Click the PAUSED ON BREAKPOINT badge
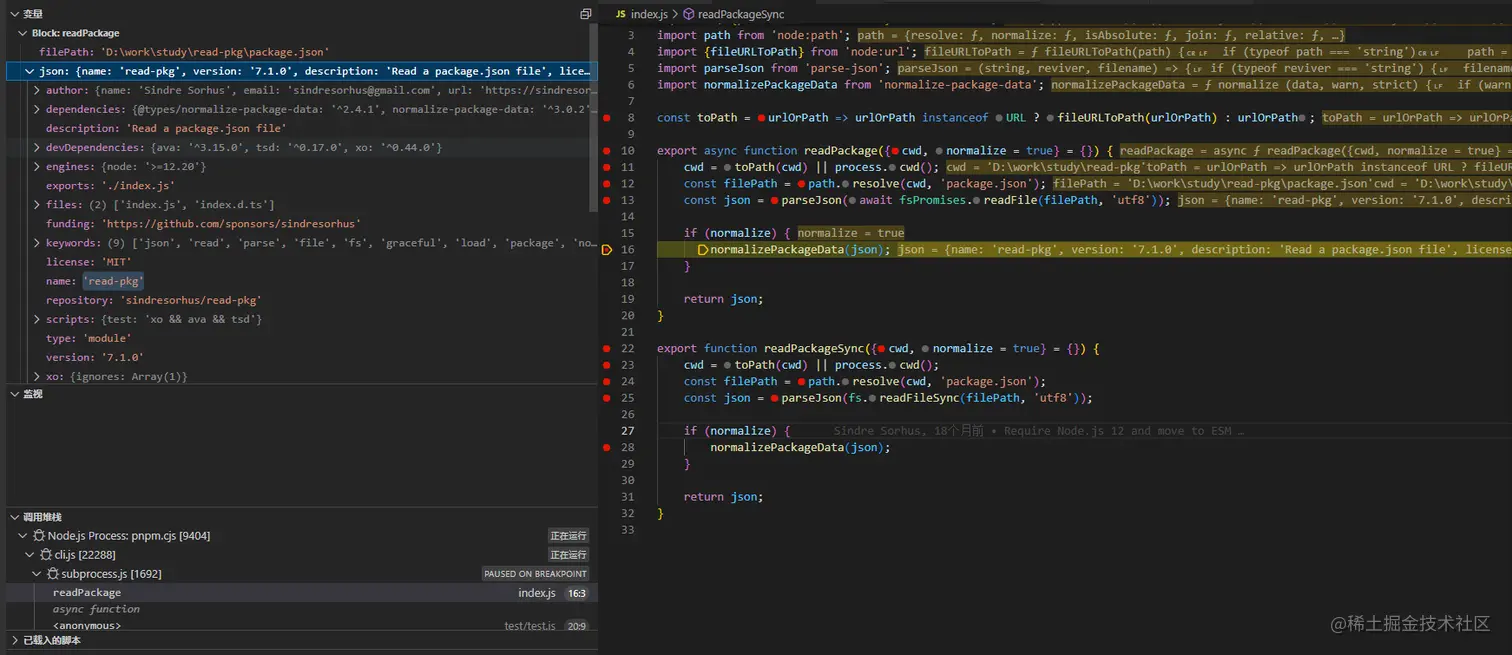 pos(535,574)
